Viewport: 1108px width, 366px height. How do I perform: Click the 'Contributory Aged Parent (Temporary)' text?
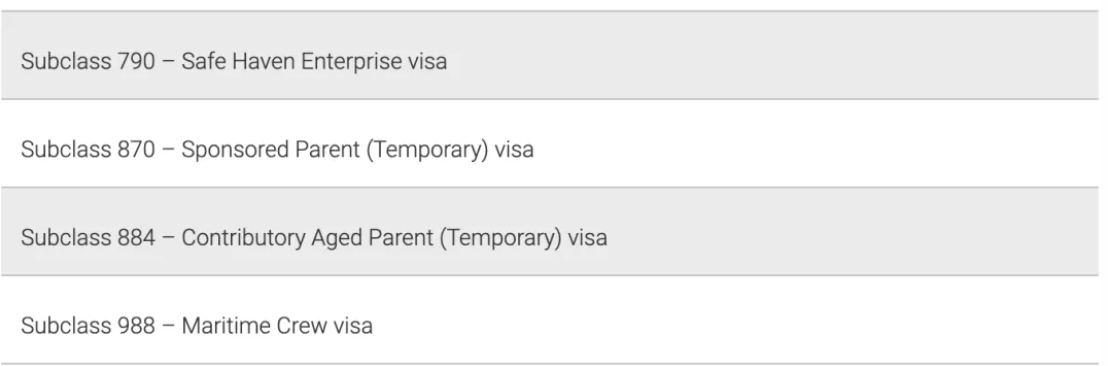tap(372, 238)
